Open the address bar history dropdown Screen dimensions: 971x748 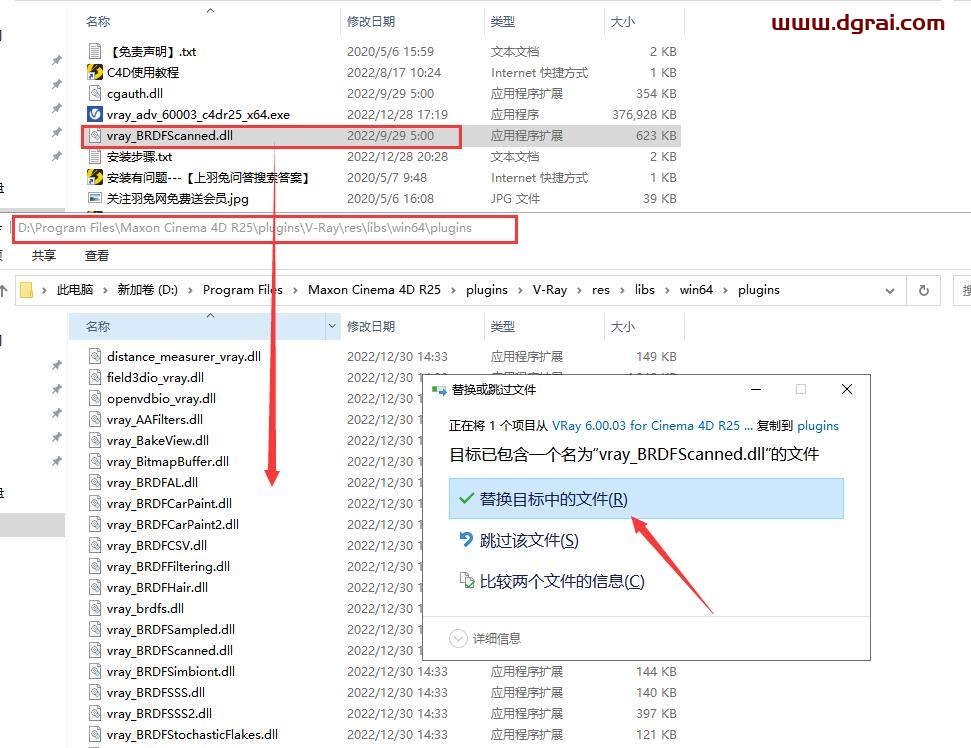pos(890,290)
